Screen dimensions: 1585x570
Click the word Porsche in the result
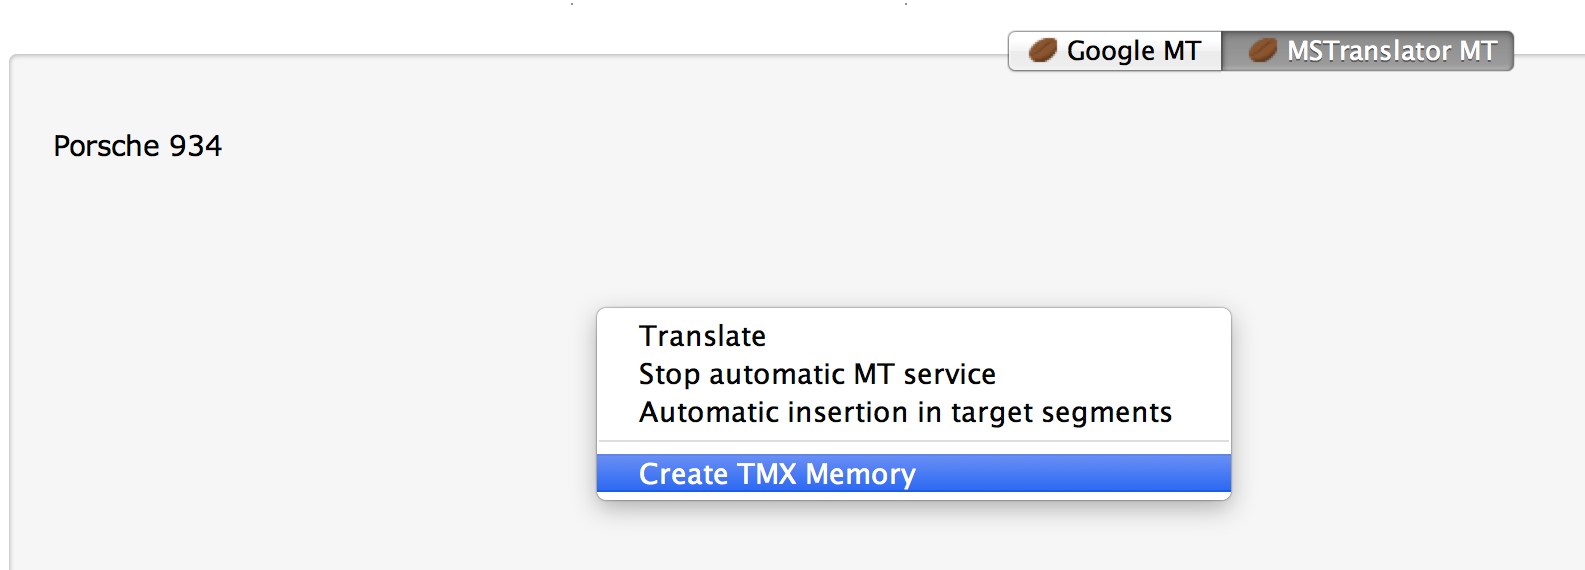[107, 146]
